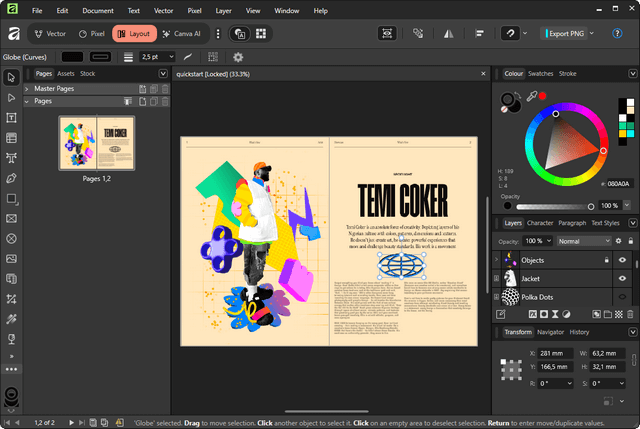
Task: Add a pixel layer in Layers panel
Action: [x=619, y=314]
